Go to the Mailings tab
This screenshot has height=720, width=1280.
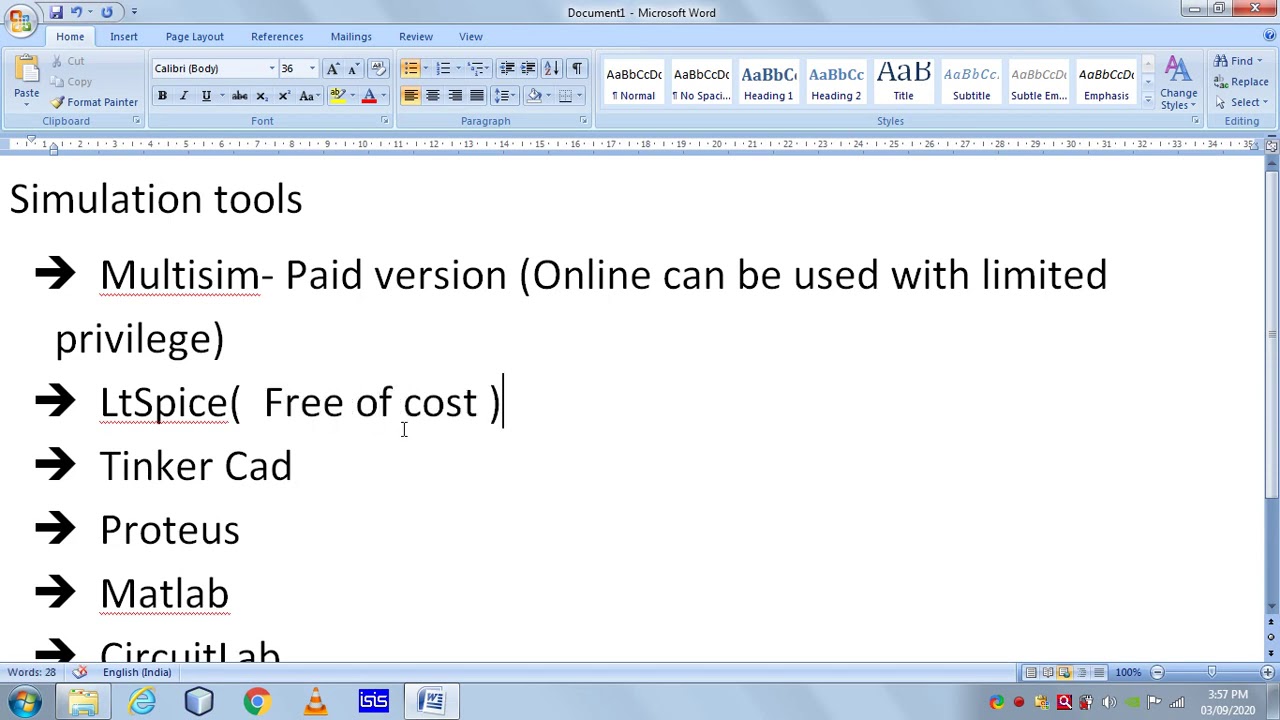coord(351,36)
